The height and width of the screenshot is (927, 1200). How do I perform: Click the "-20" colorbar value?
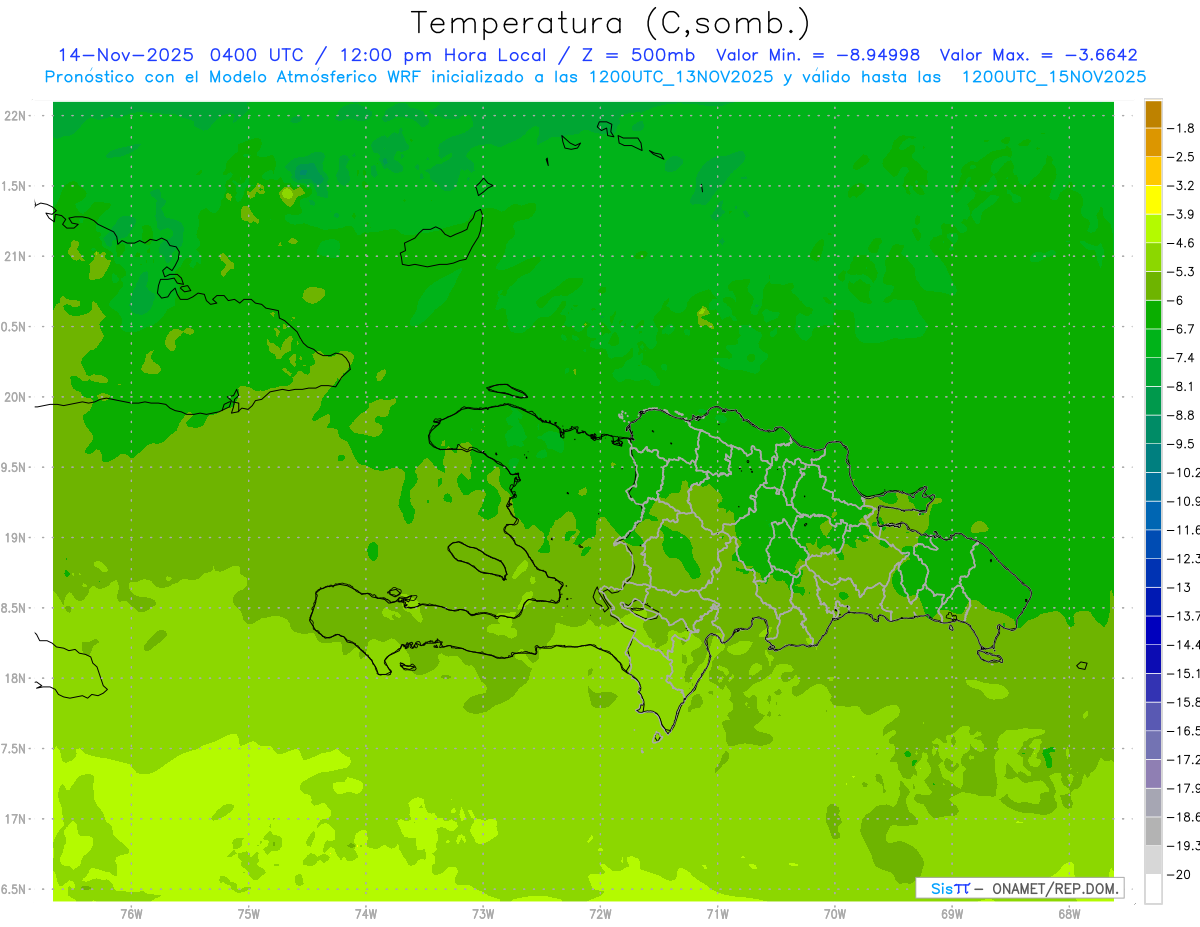point(1179,874)
